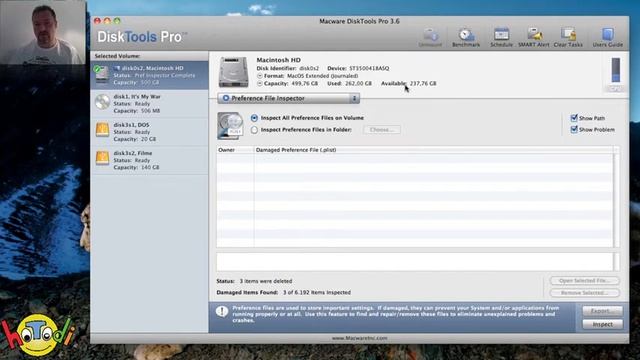Select the Macintosh HD volume (disk0s2)

click(x=149, y=75)
